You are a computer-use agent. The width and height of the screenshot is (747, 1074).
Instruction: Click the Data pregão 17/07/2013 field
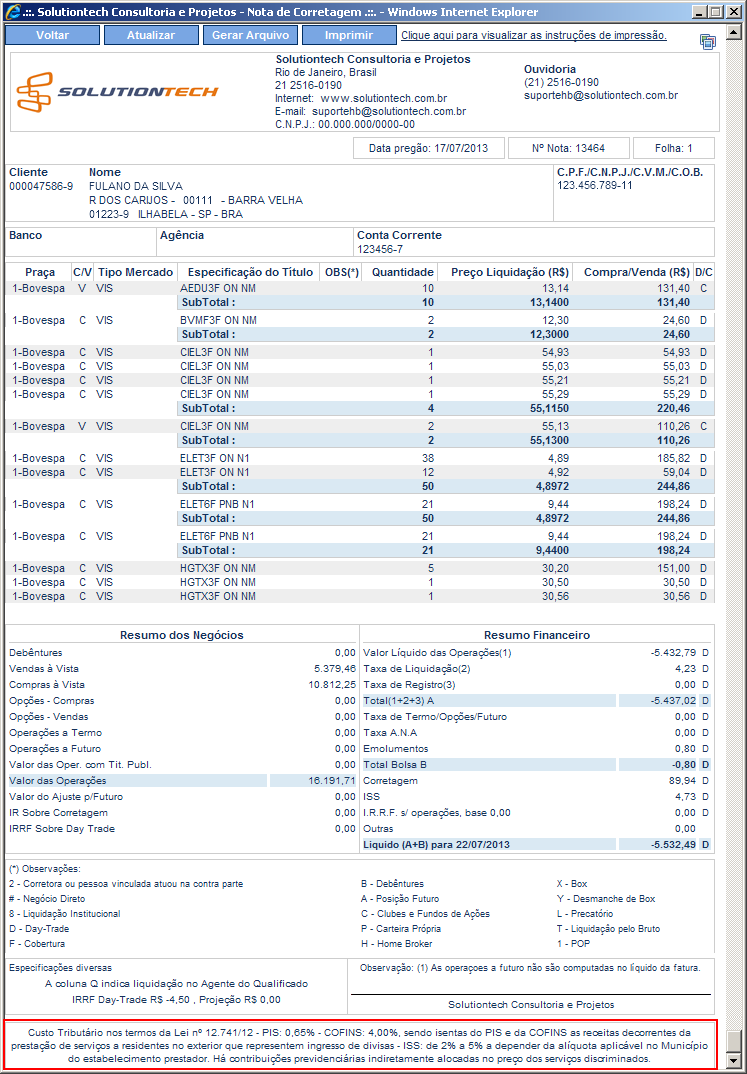pos(429,148)
